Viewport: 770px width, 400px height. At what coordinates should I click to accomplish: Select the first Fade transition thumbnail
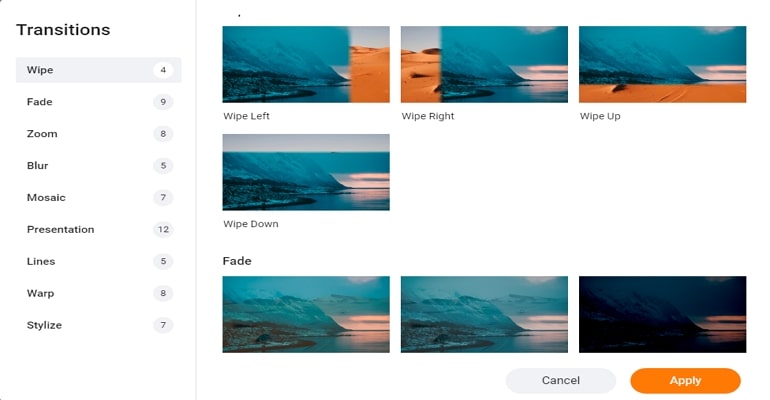coord(306,314)
